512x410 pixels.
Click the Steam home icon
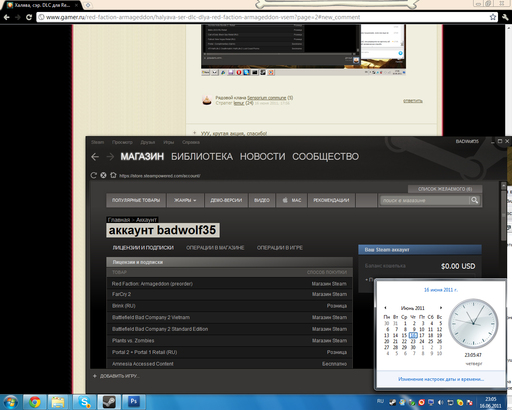(113, 175)
